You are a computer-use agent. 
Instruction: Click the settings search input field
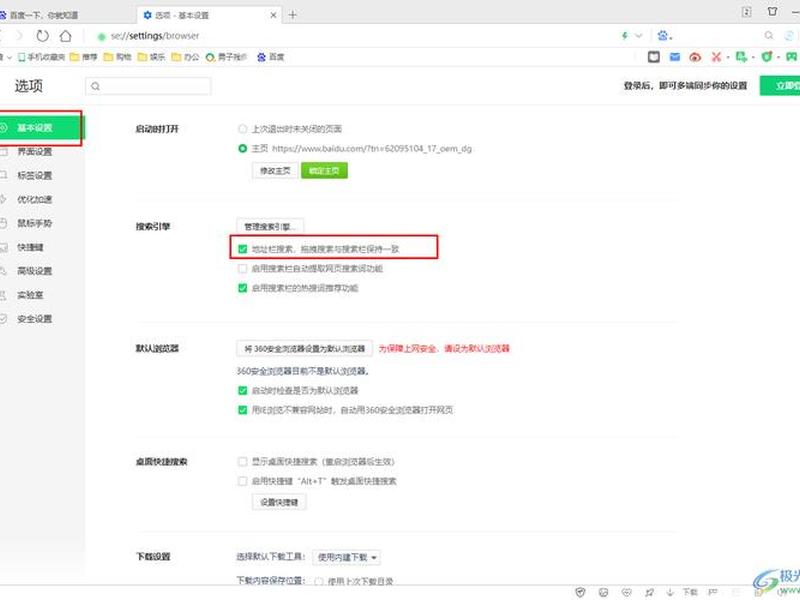[148, 86]
